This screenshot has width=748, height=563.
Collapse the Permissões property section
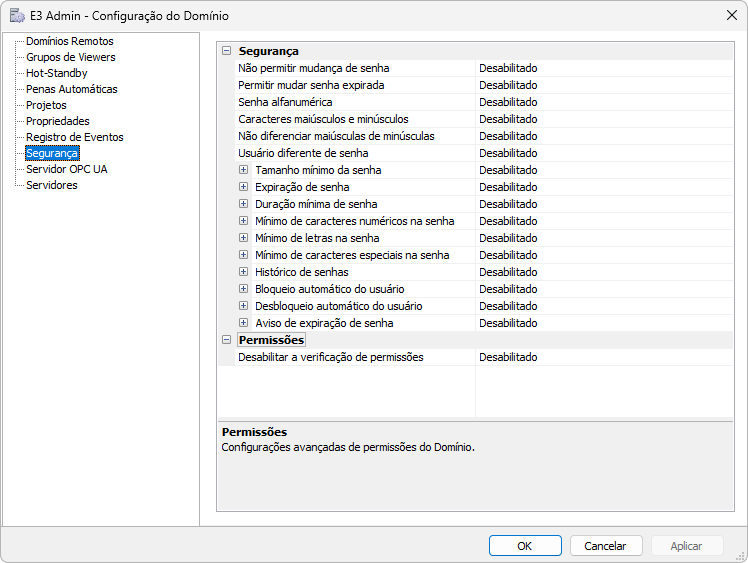226,340
